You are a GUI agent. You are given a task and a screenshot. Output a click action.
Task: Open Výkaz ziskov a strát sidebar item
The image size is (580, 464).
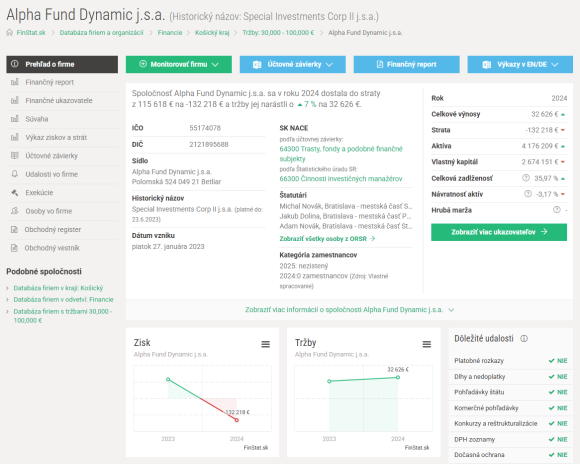(62, 138)
